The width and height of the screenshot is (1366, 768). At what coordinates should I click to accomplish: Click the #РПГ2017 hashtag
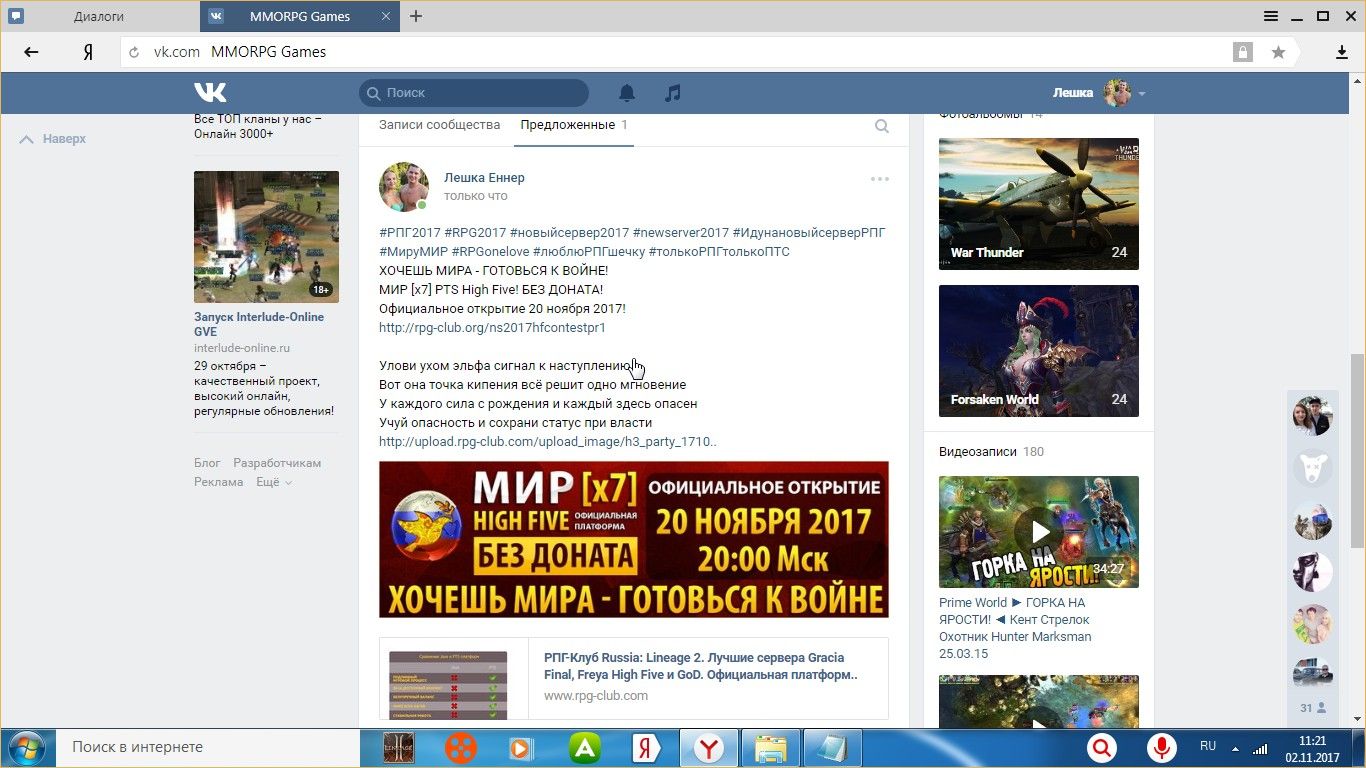(x=410, y=232)
